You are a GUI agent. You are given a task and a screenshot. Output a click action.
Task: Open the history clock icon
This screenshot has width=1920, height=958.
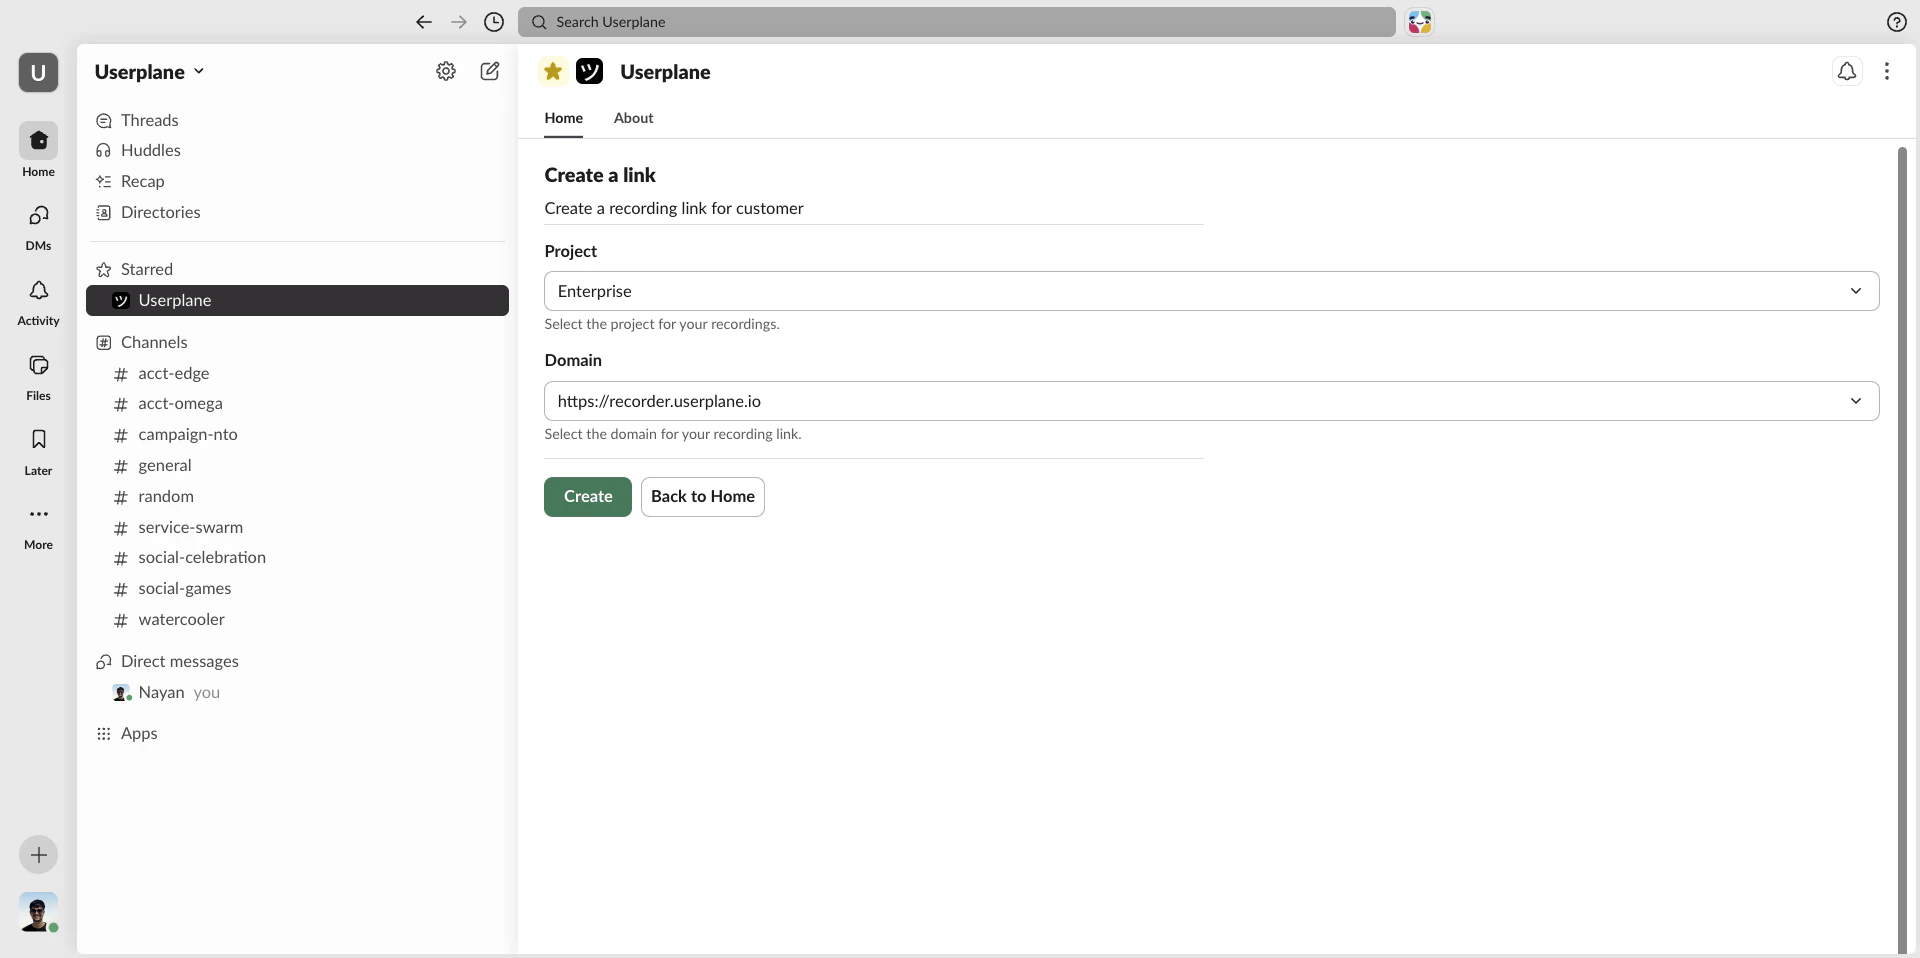click(x=494, y=22)
